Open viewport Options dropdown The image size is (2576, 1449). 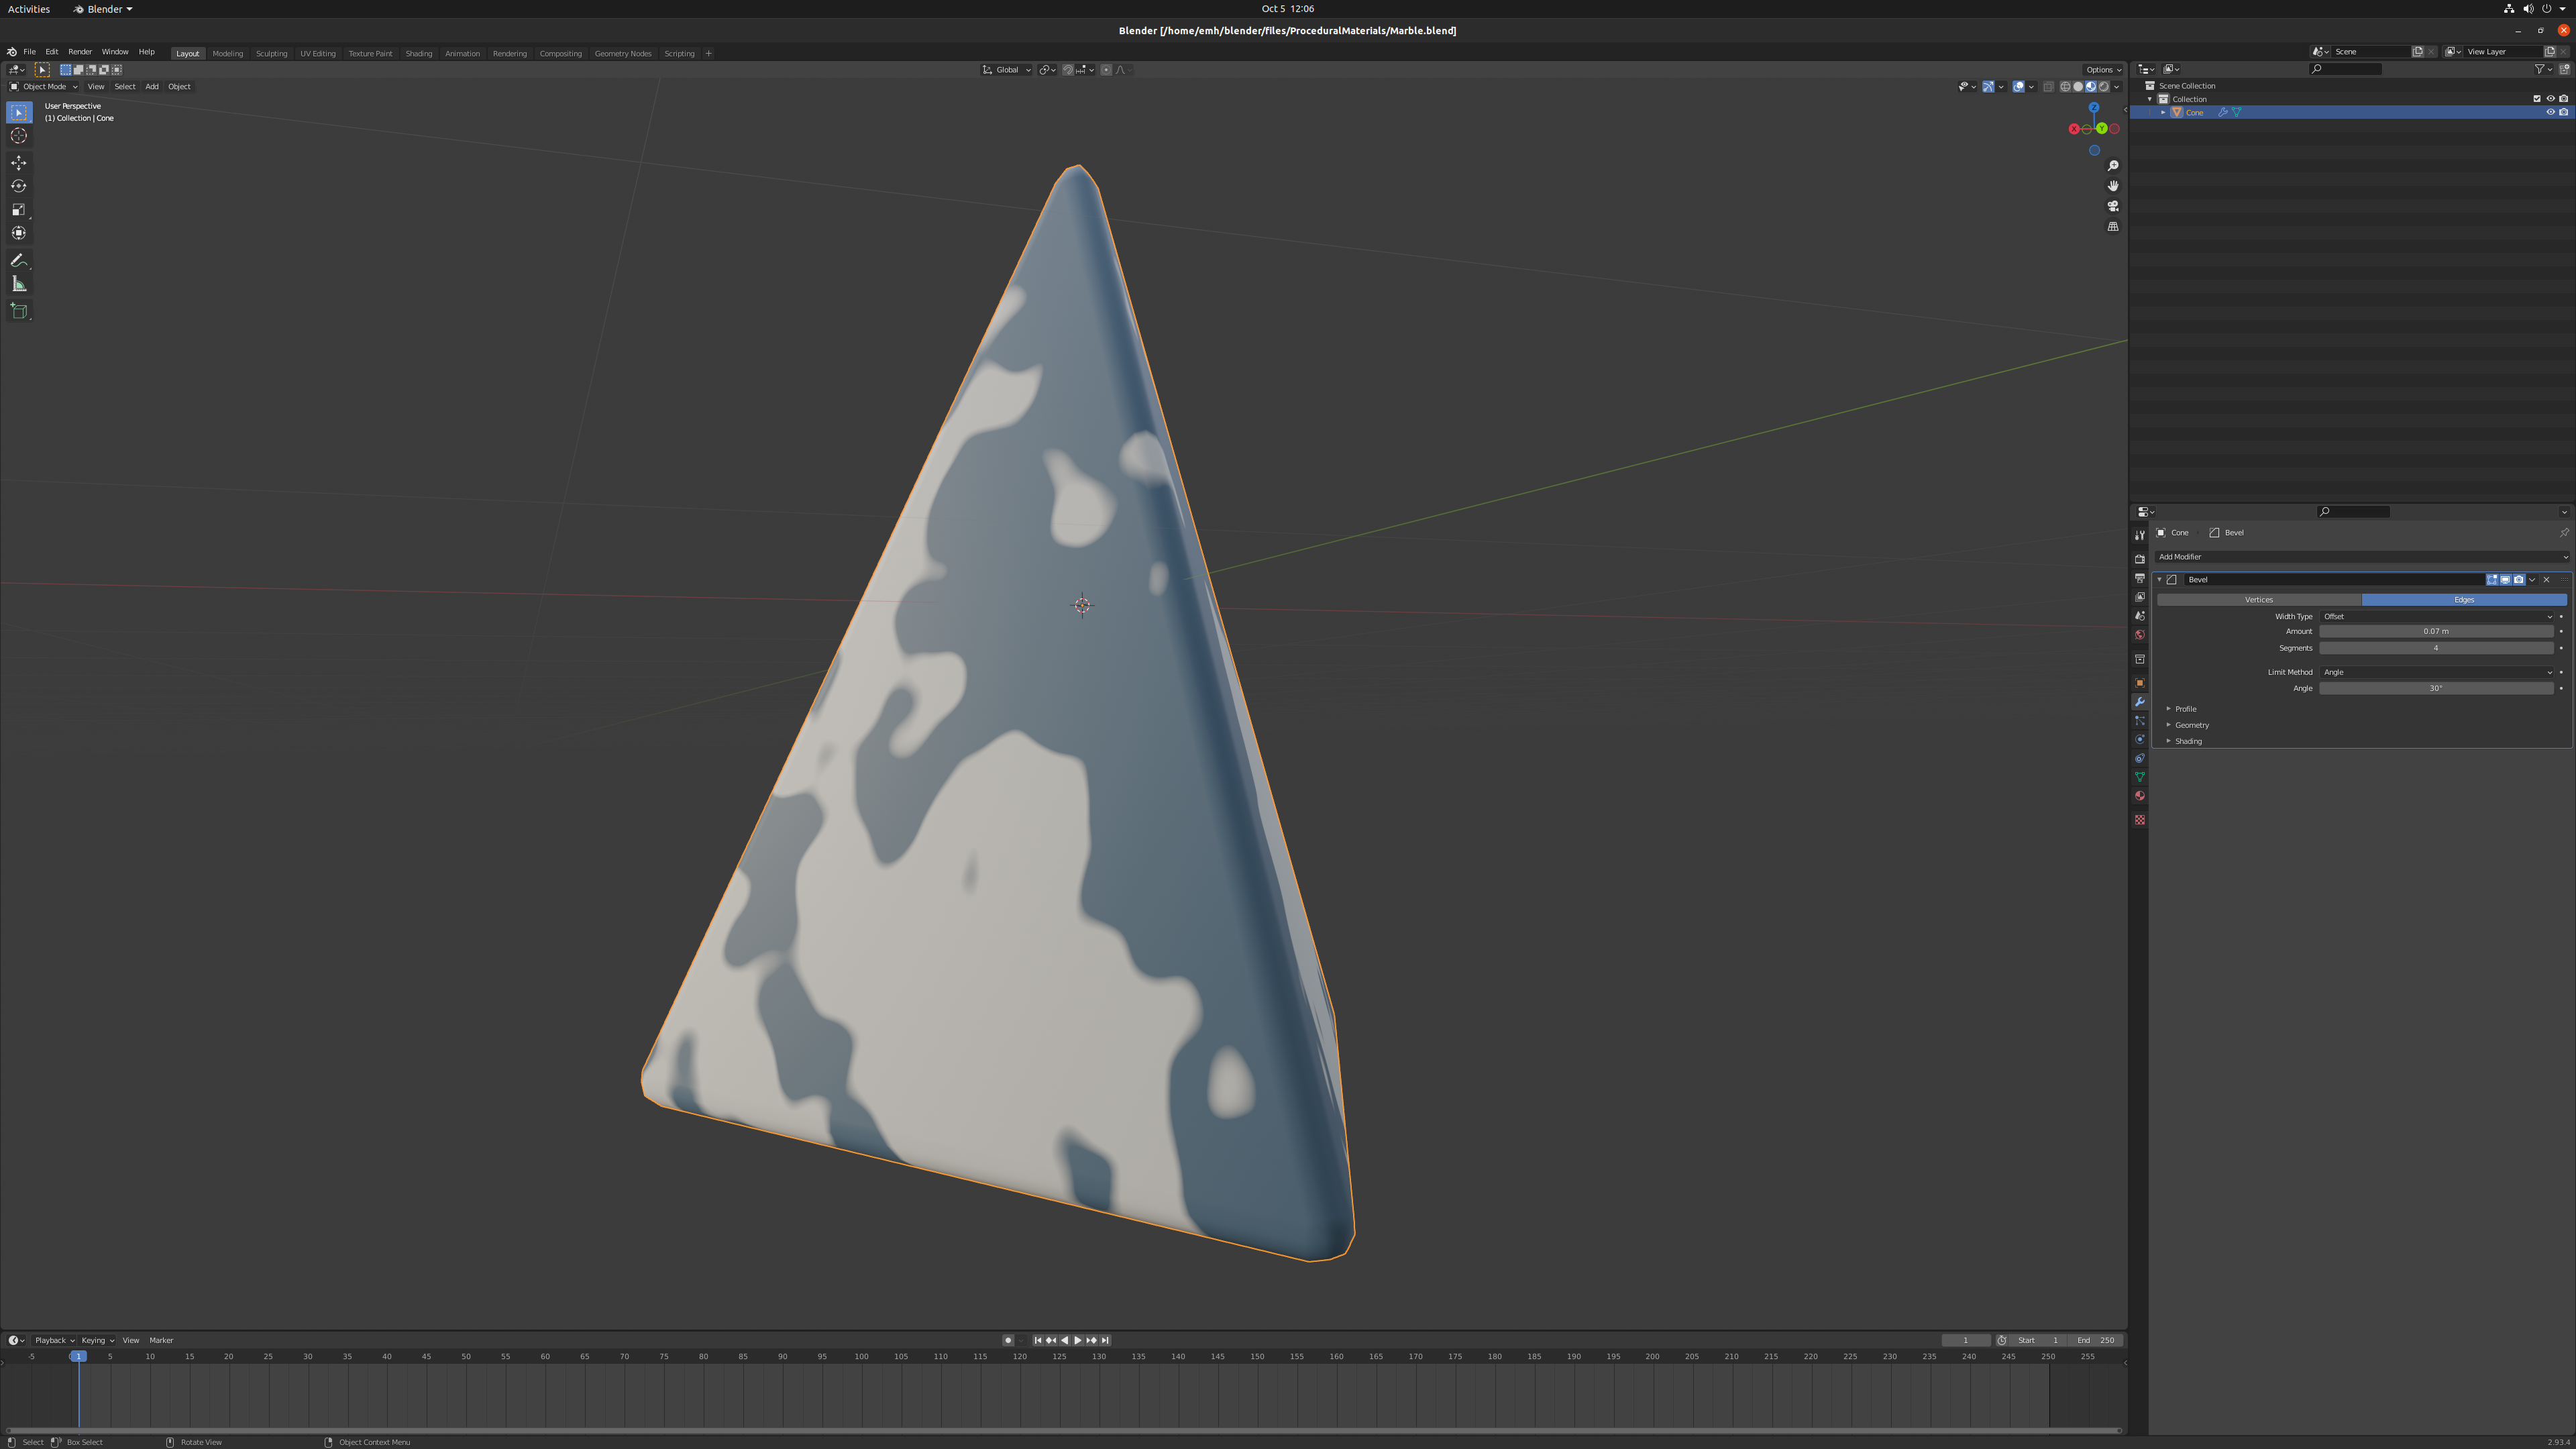coord(2103,70)
